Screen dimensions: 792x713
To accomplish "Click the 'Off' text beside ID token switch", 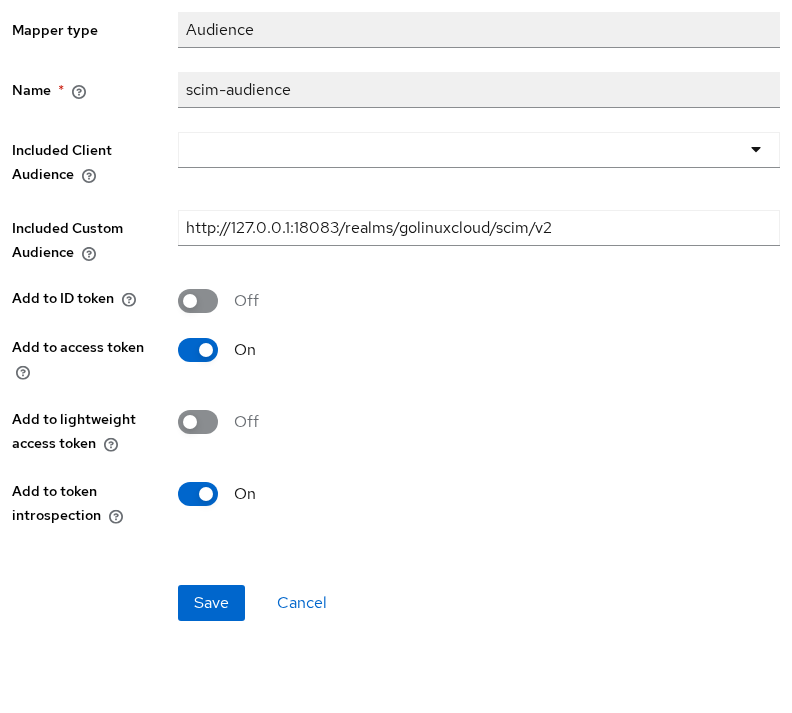I will (x=246, y=300).
